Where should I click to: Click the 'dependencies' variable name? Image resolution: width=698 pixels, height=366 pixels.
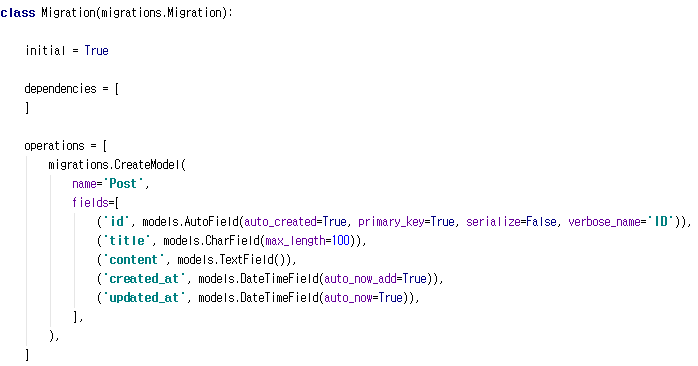[61, 89]
